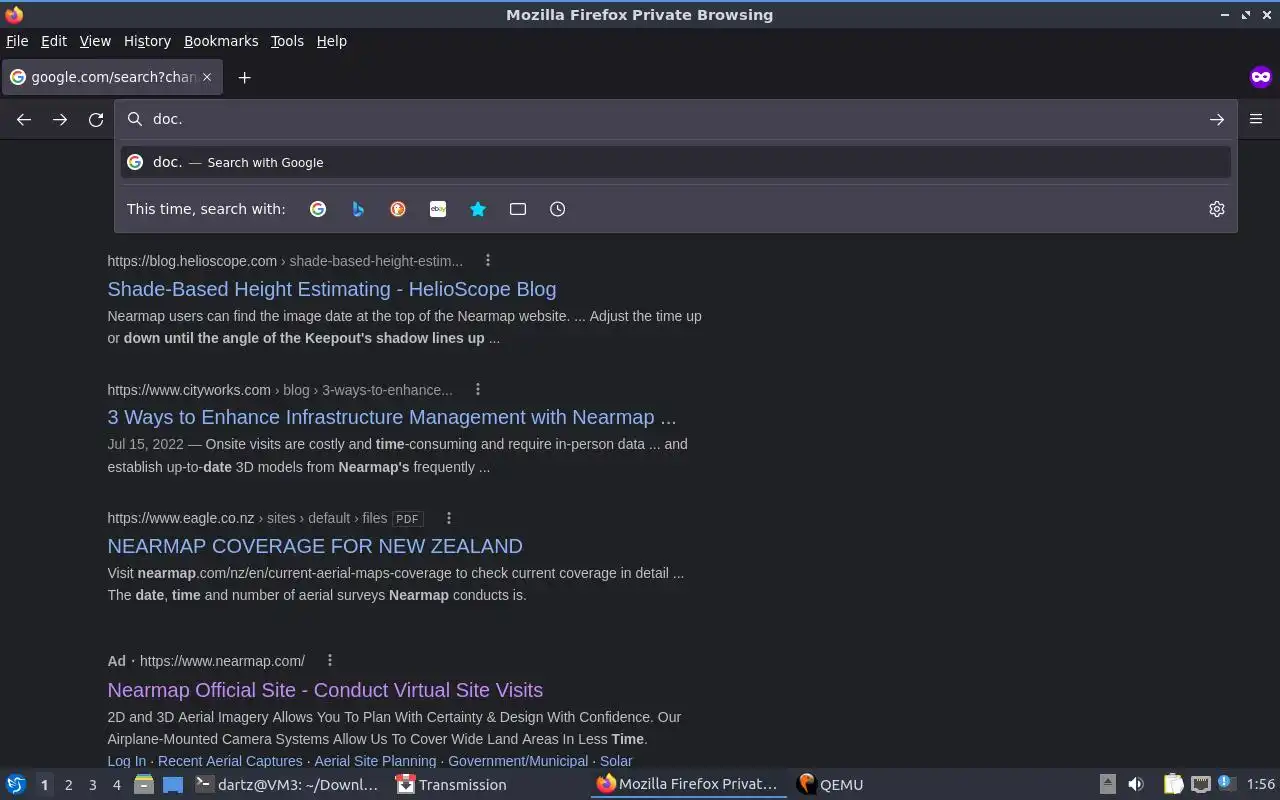
Task: Search this time with DuckDuckGo icon
Action: 398,209
